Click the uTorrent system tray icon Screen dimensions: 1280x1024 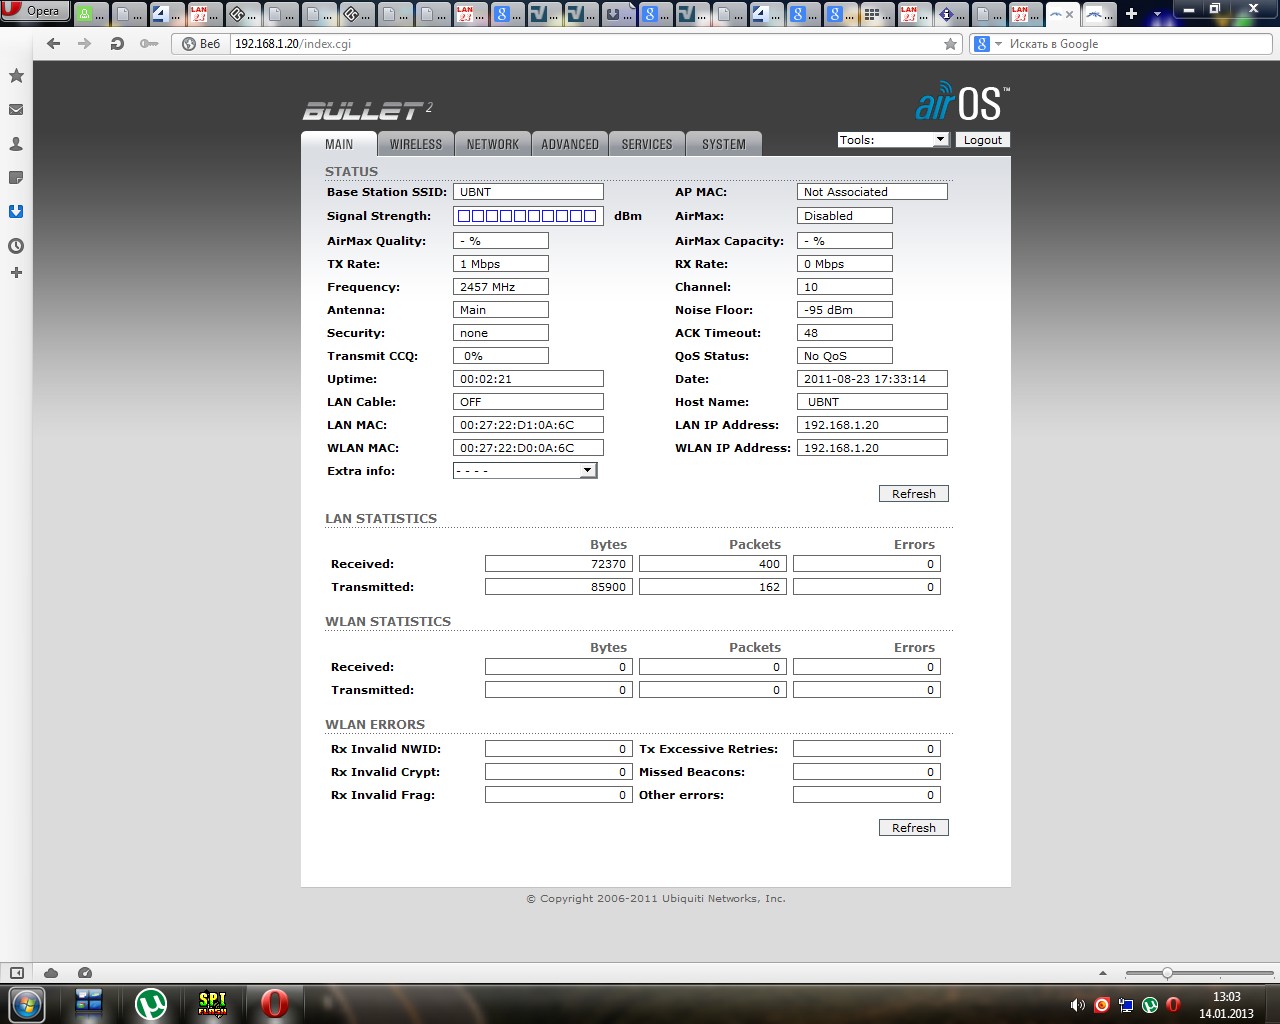tap(1150, 1005)
